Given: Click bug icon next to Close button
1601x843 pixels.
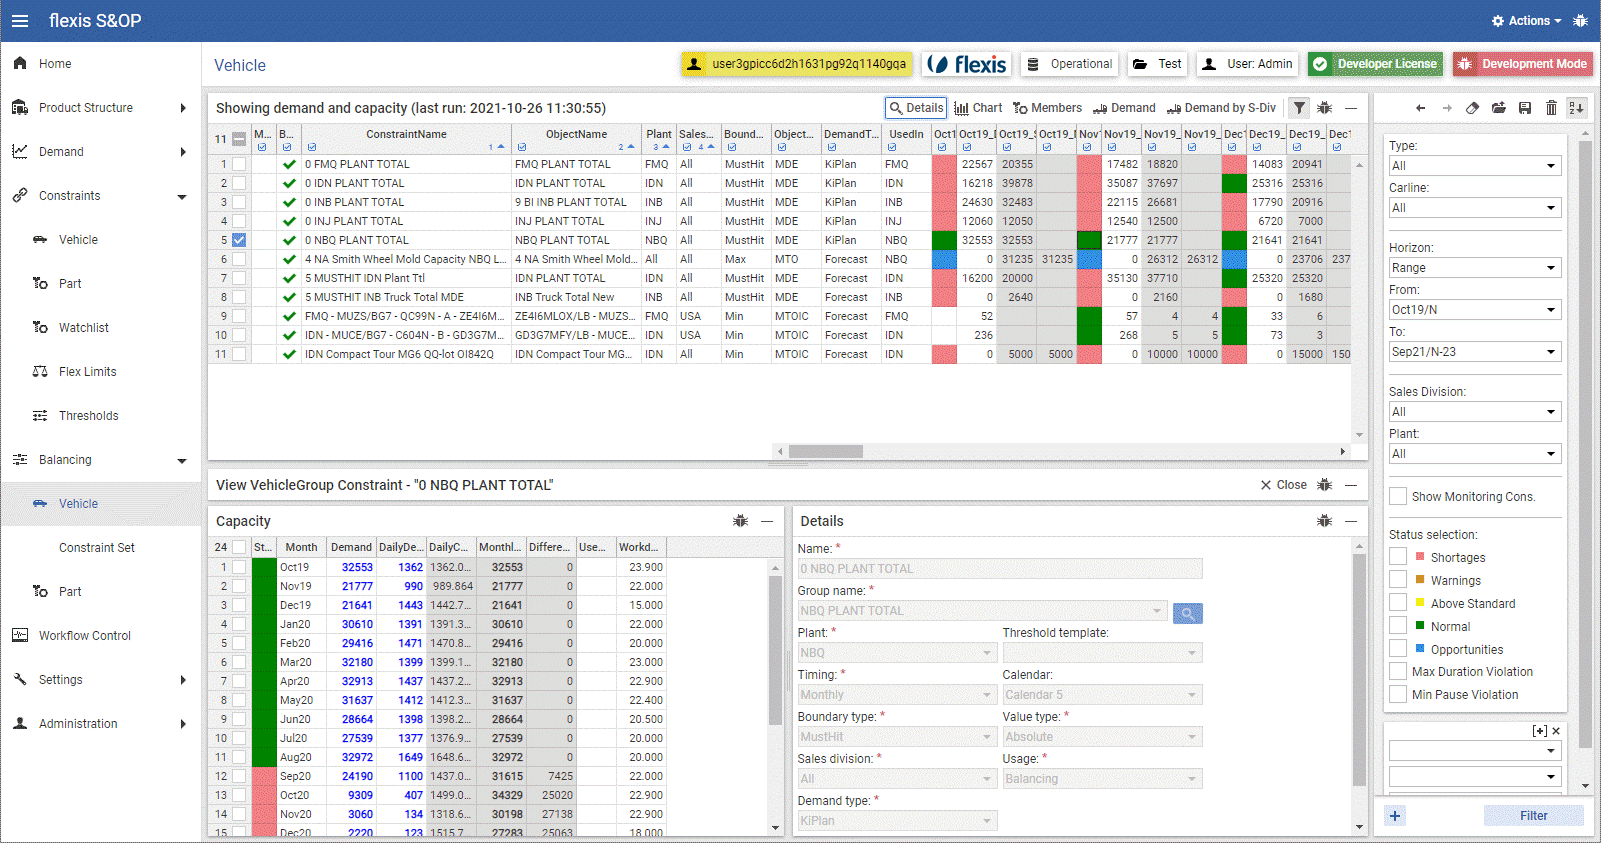Looking at the screenshot, I should tap(1324, 485).
